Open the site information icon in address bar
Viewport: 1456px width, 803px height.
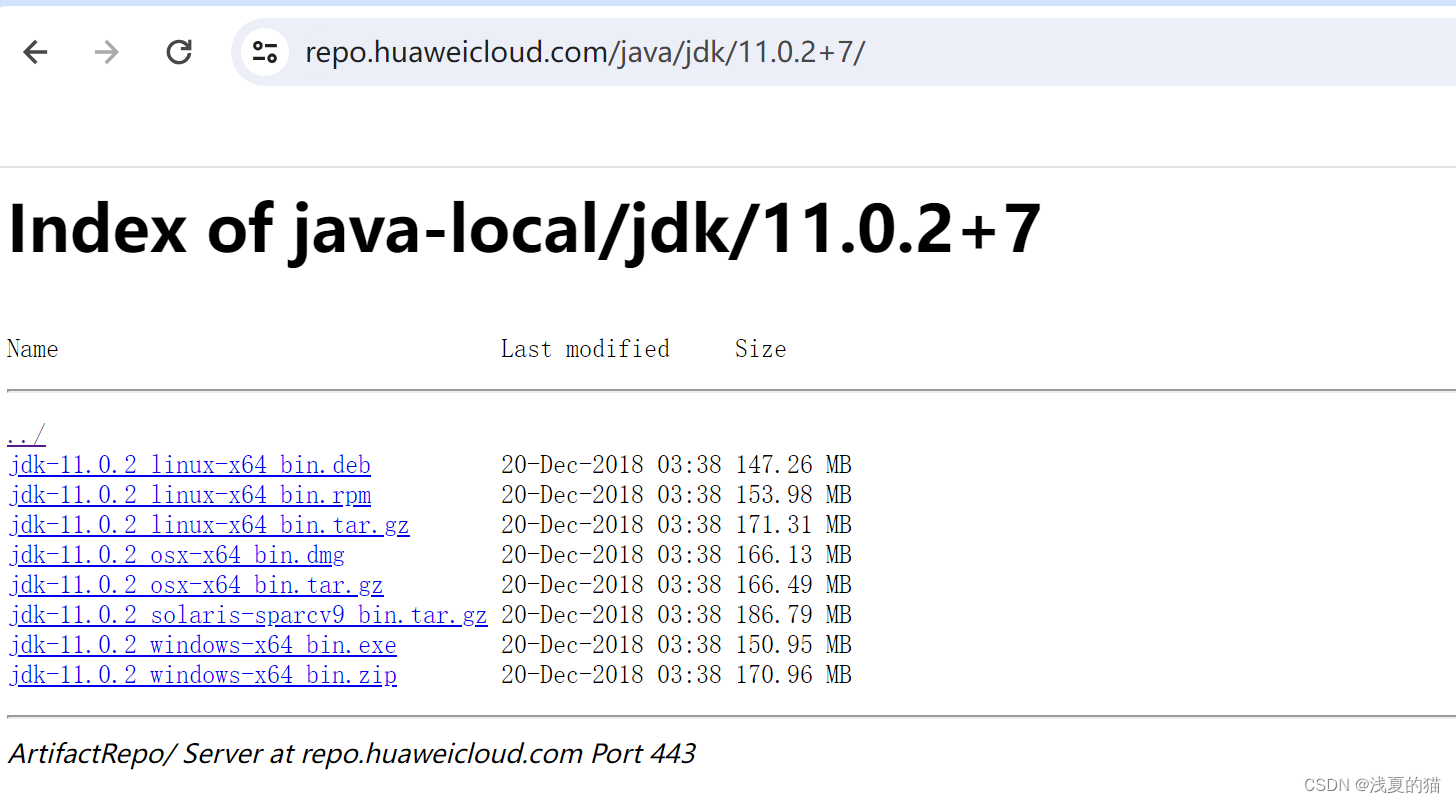pos(264,52)
